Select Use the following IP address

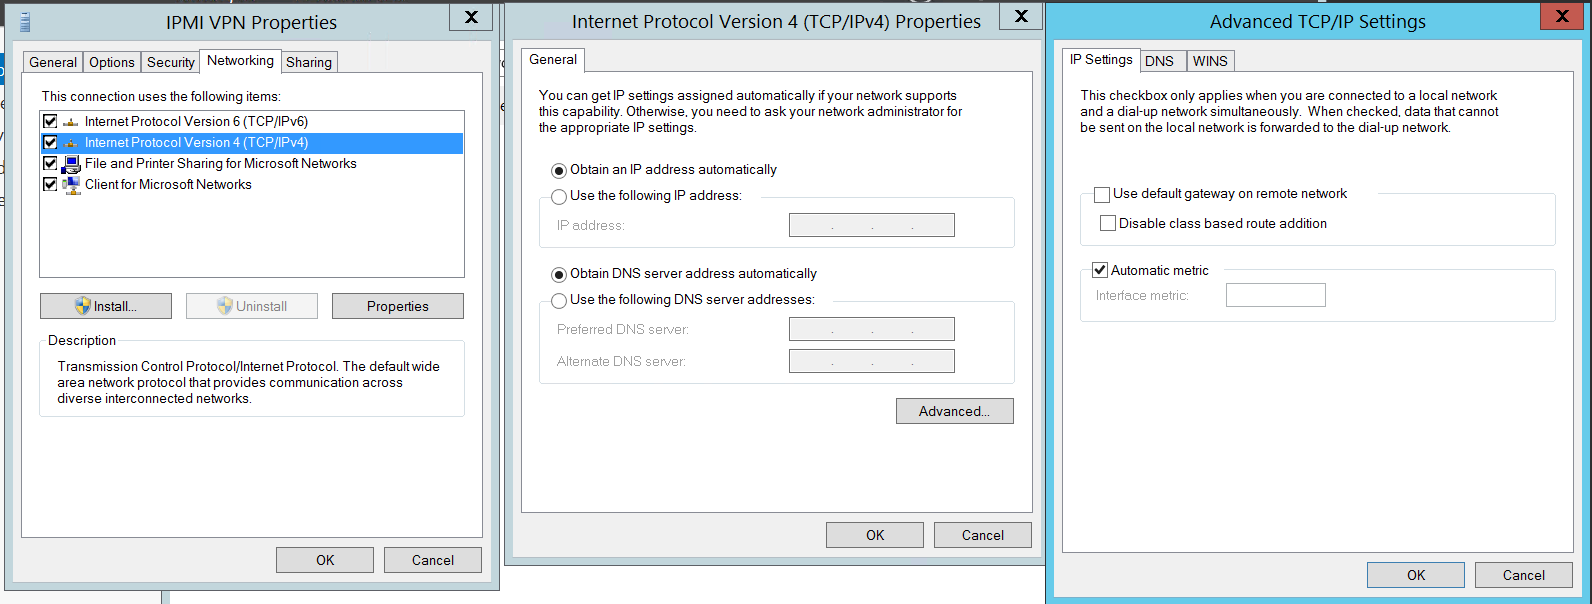pos(559,196)
